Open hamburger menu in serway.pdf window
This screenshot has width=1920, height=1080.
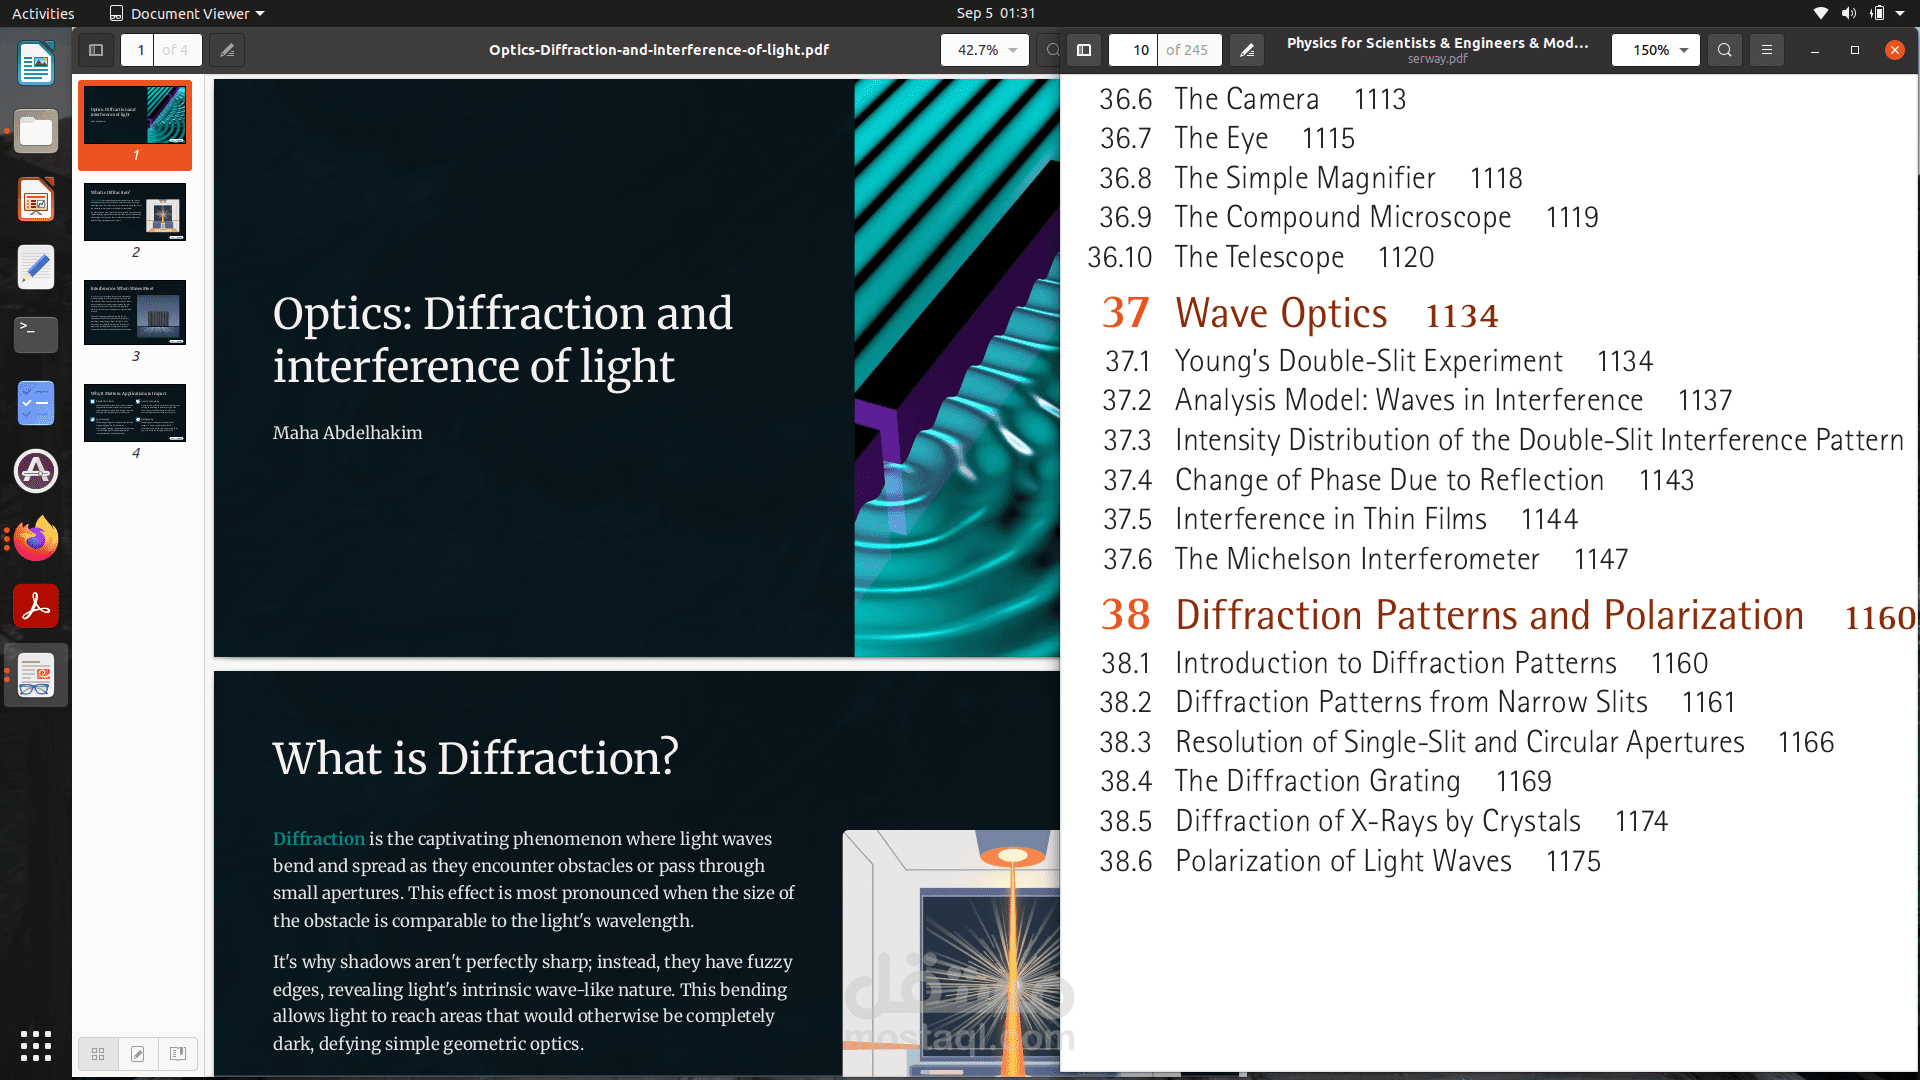point(1767,50)
